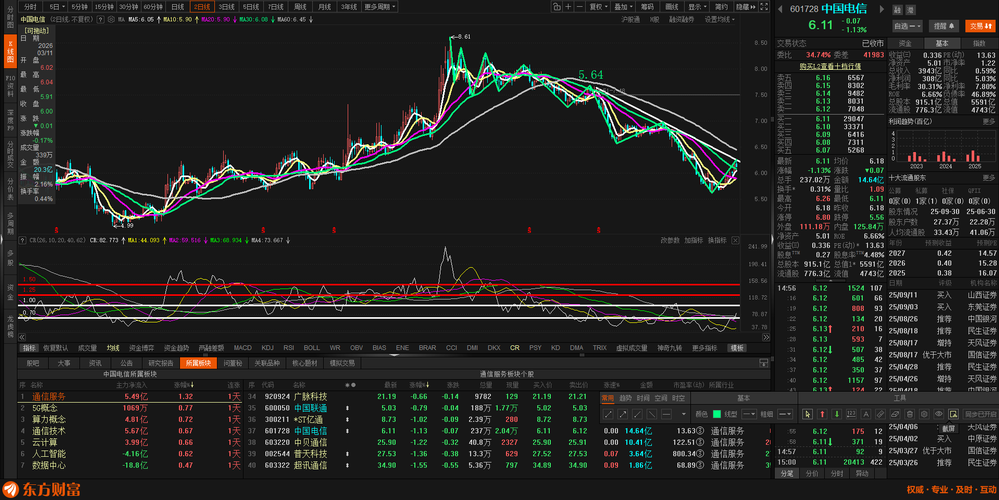999x500 pixels.
Task: Open MA settings gear icon near chart title
Action: 113,19
